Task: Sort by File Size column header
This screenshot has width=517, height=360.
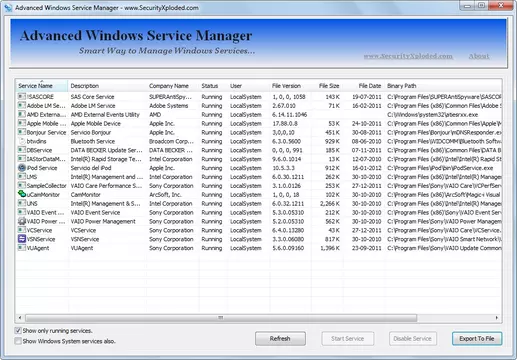Action: pos(327,86)
